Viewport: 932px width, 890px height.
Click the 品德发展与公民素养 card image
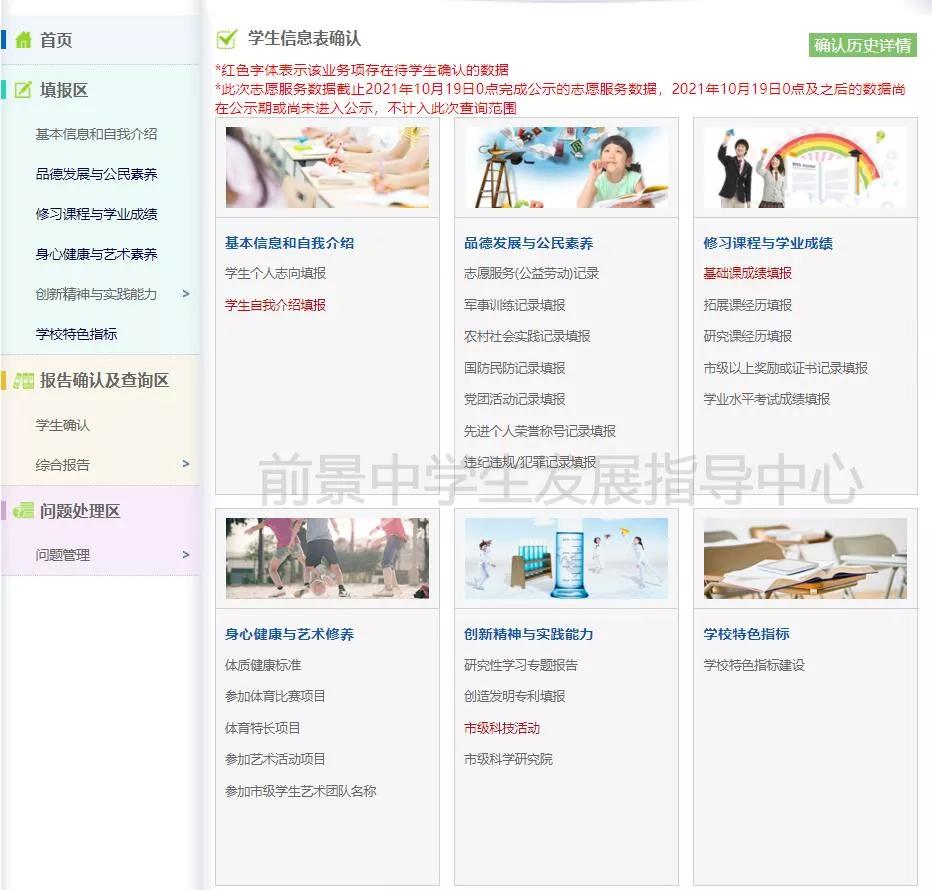tap(565, 167)
